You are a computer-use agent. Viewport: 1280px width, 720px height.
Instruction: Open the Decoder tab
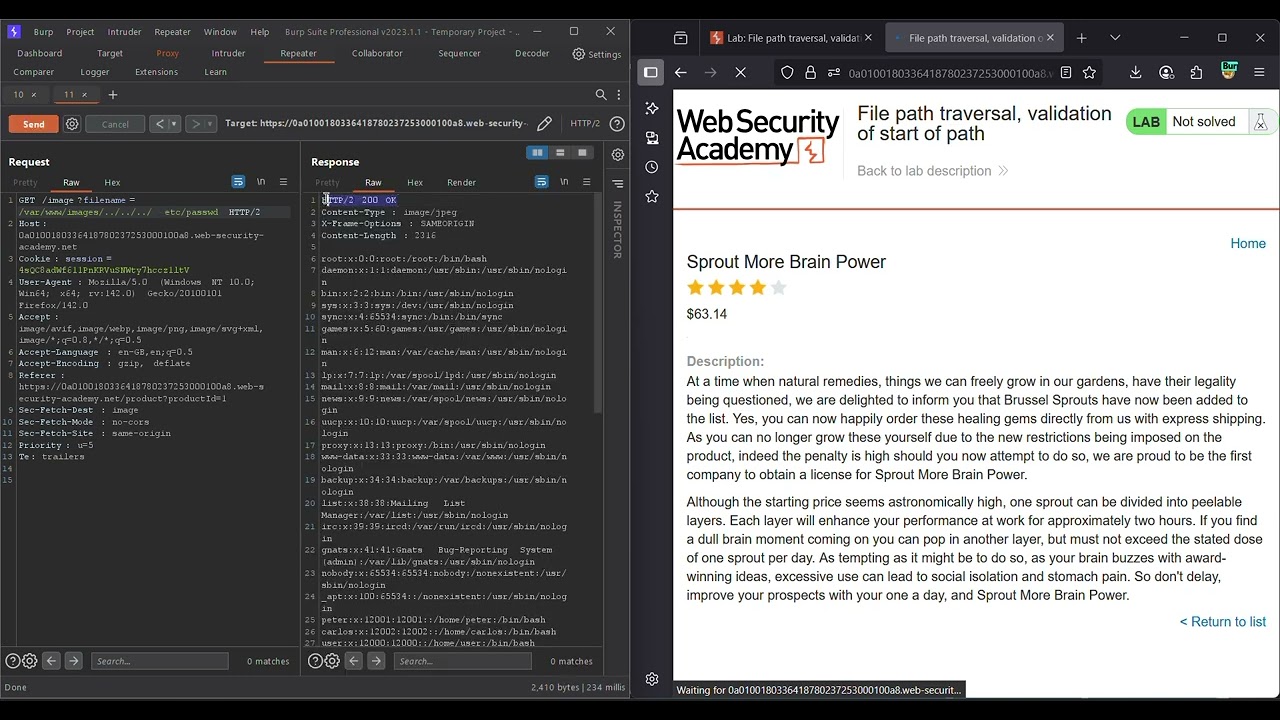click(x=532, y=53)
